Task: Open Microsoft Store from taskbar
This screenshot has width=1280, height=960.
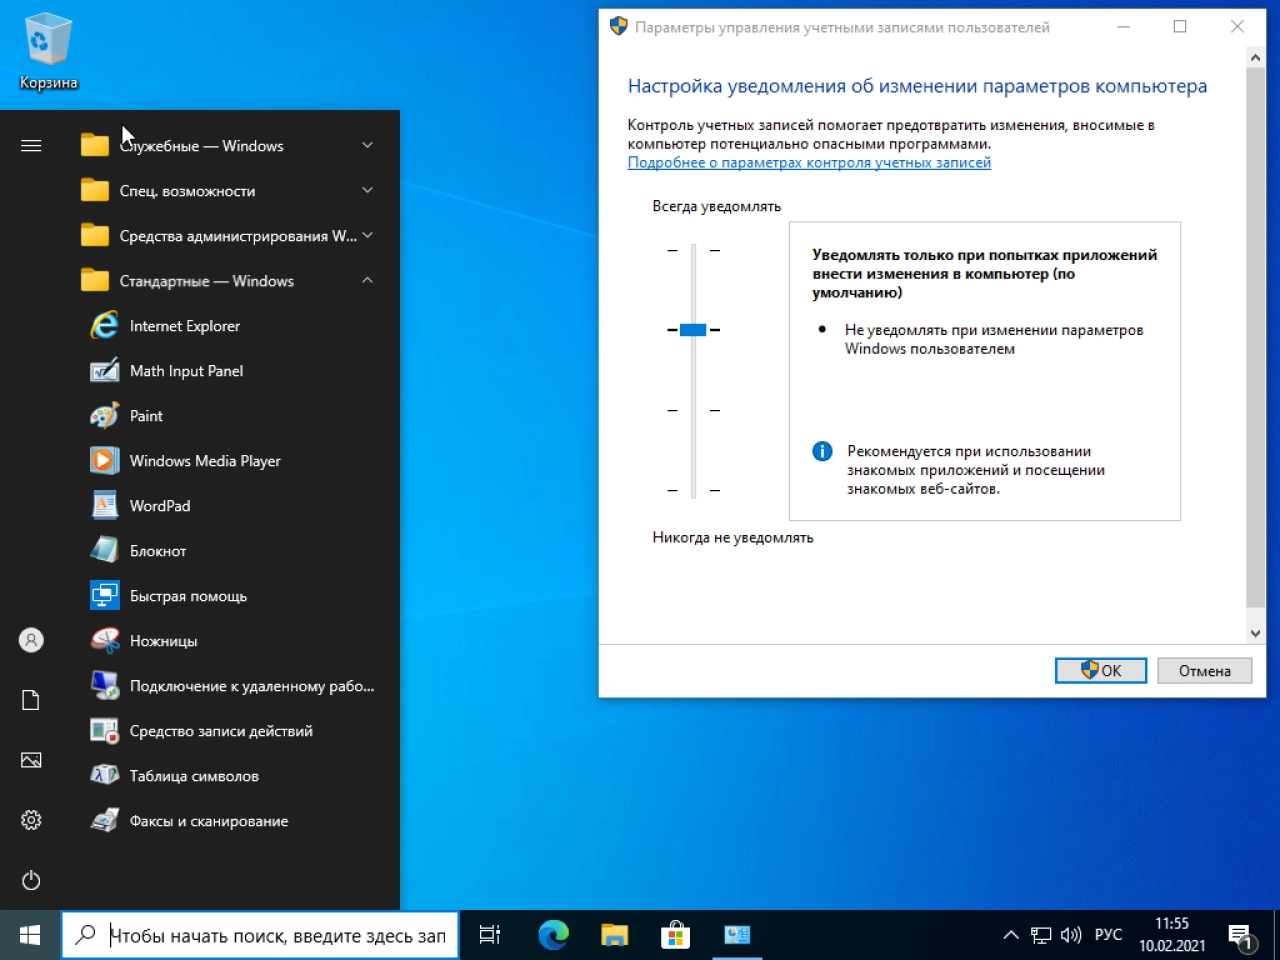Action: tap(676, 935)
